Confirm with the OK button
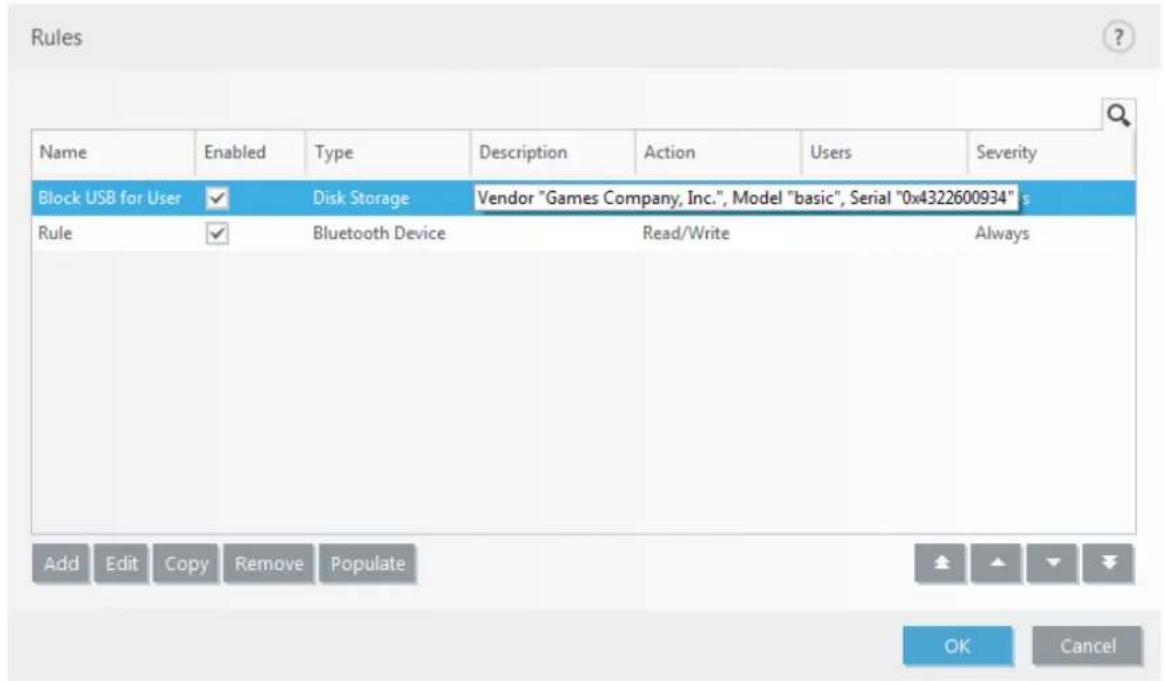This screenshot has width=1165, height=681. [x=957, y=645]
